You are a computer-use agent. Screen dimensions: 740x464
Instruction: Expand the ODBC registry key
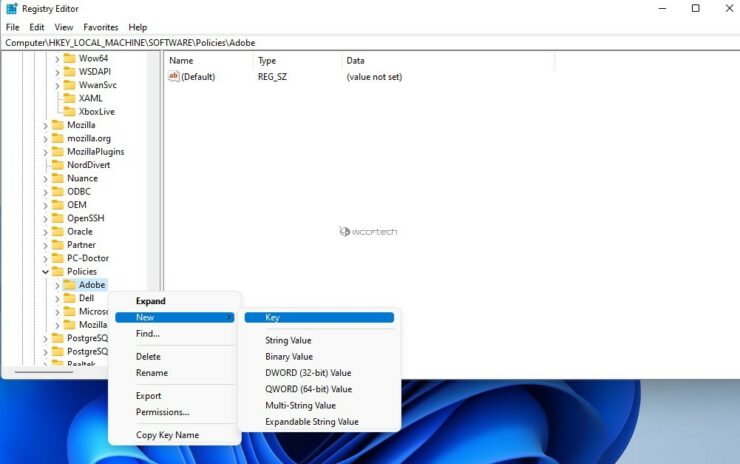coord(45,191)
